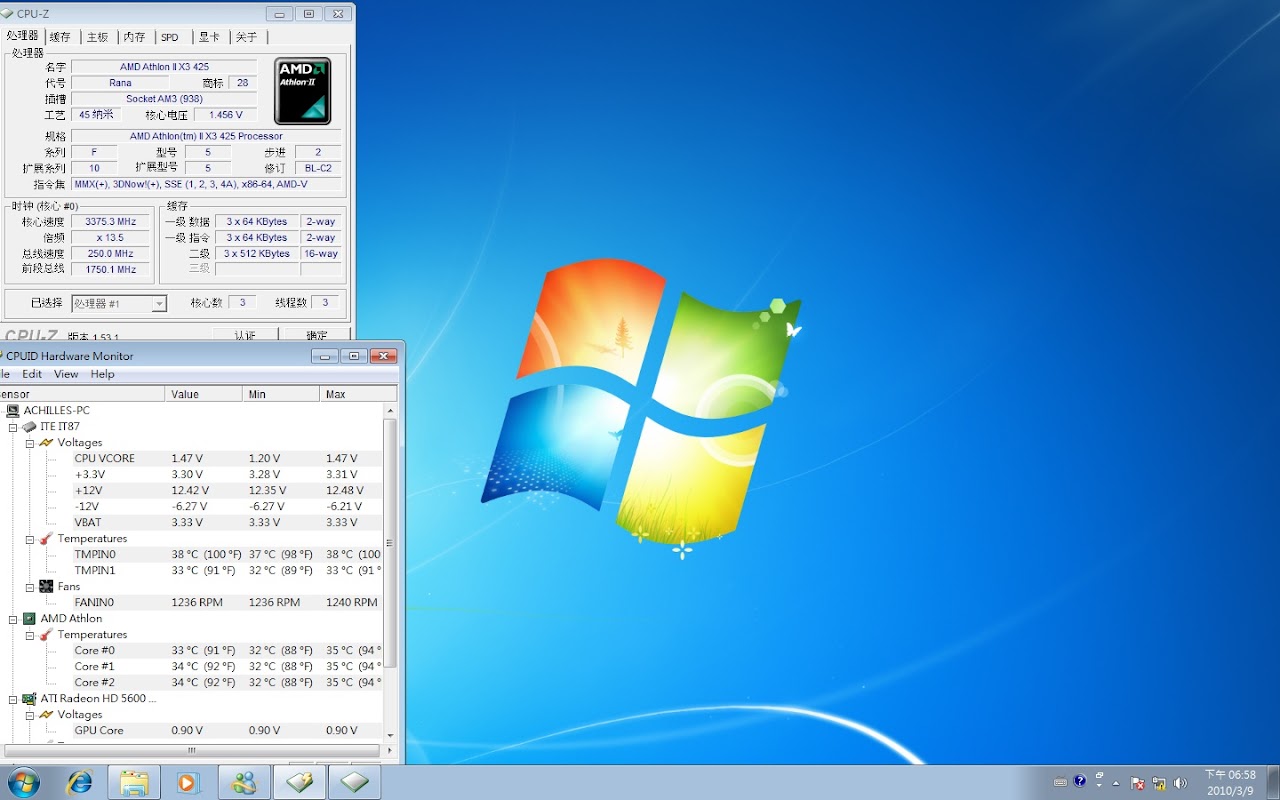1280x800 pixels.
Task: Collapse the Temperatures node under ITE IT87
Action: click(30, 538)
